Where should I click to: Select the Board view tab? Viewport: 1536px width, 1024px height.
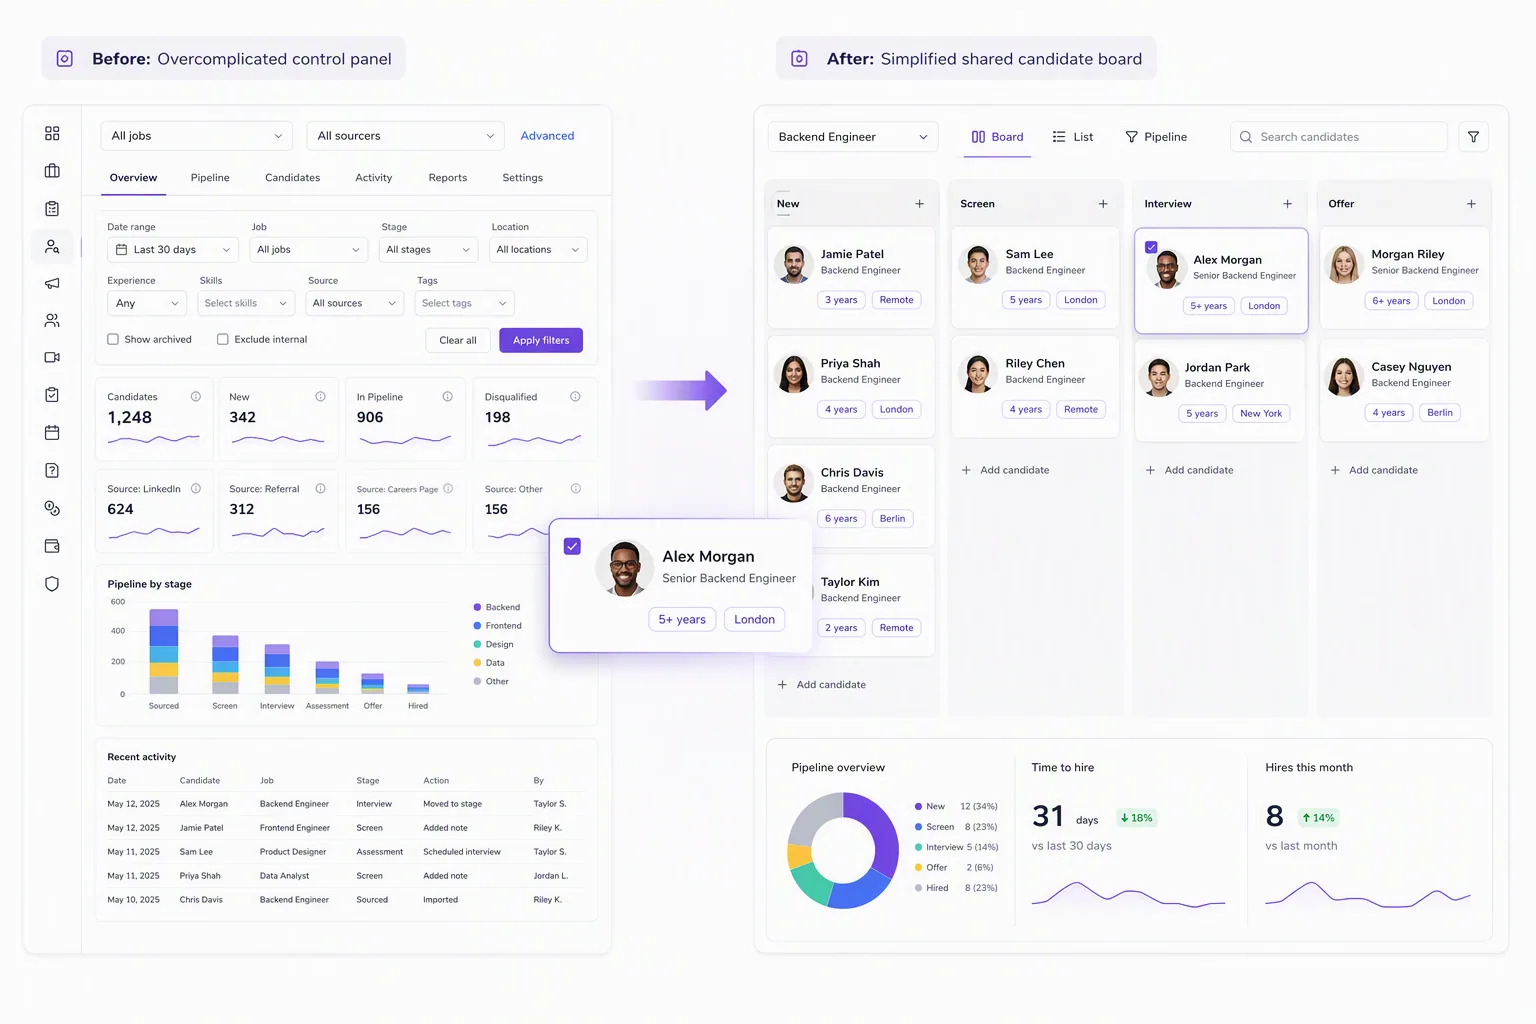(997, 137)
